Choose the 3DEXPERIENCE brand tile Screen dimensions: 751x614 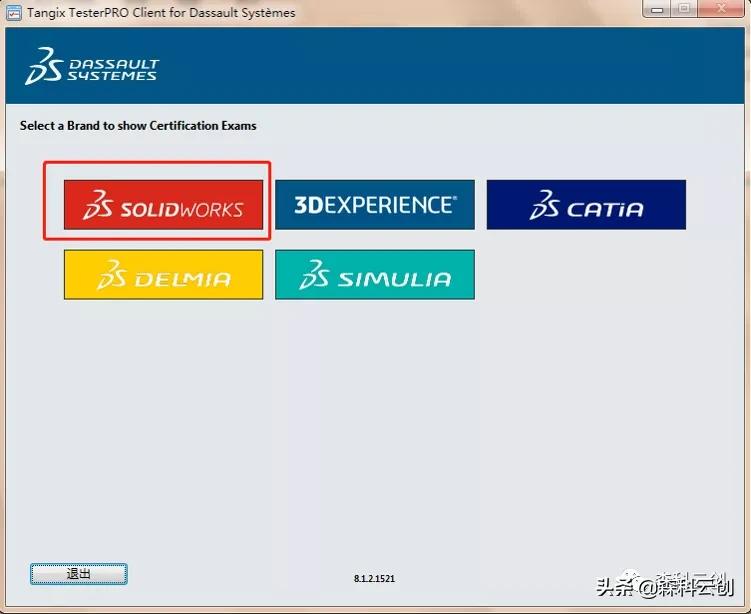(375, 205)
